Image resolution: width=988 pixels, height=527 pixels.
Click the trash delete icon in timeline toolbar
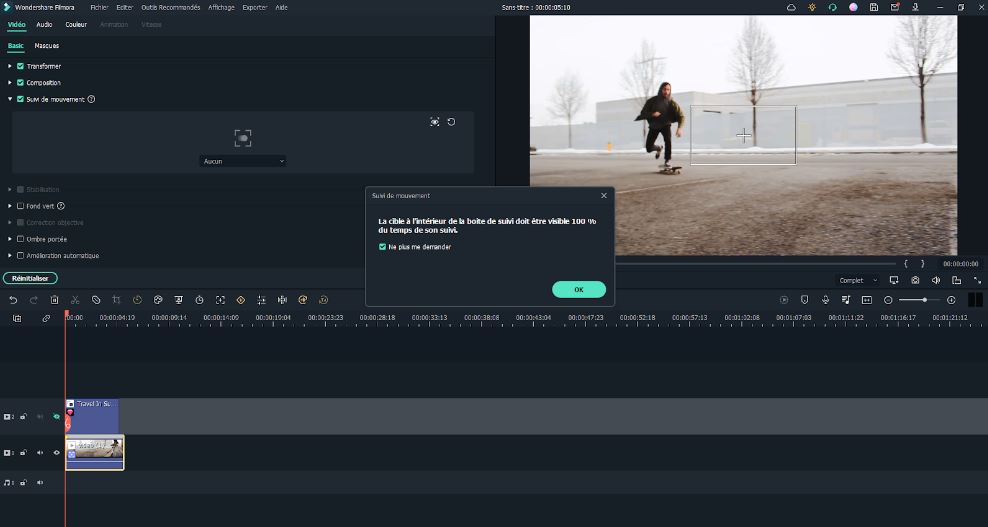coord(54,300)
